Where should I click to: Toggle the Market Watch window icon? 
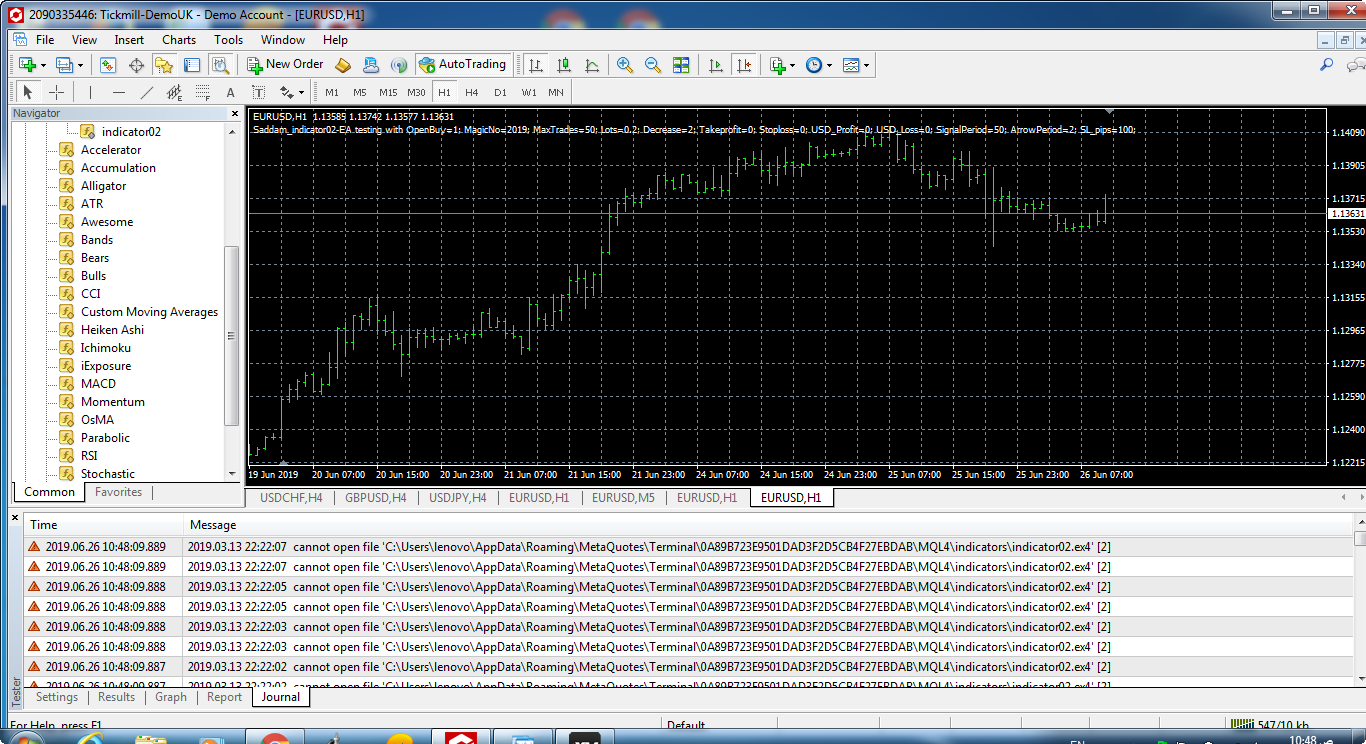108,65
